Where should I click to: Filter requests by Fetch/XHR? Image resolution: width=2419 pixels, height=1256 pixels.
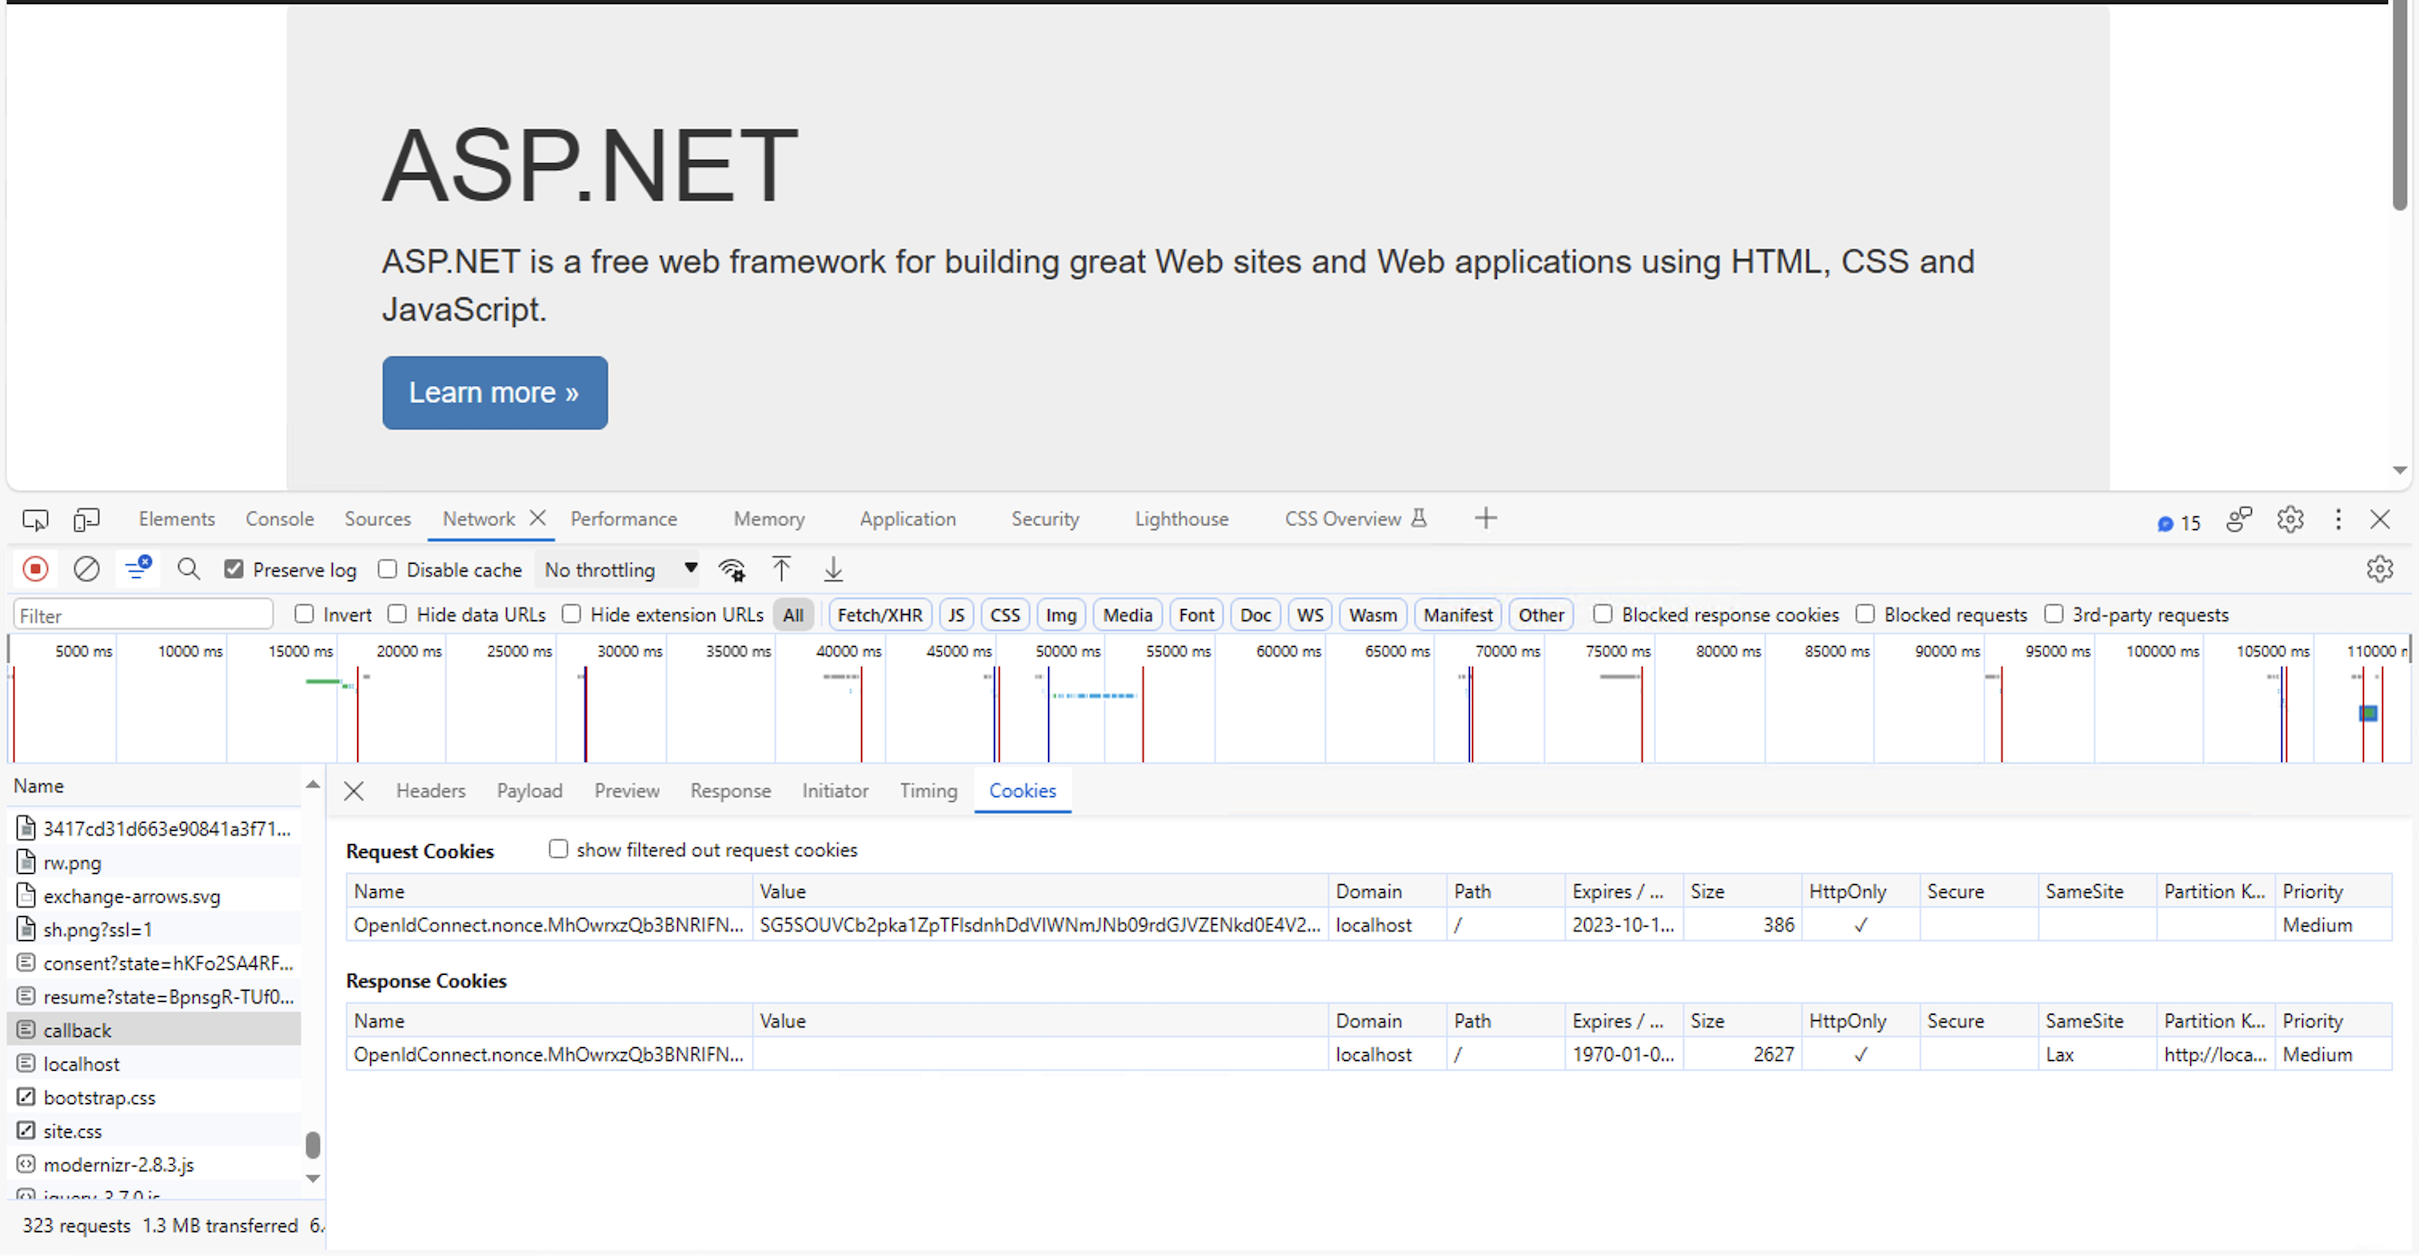[x=879, y=615]
